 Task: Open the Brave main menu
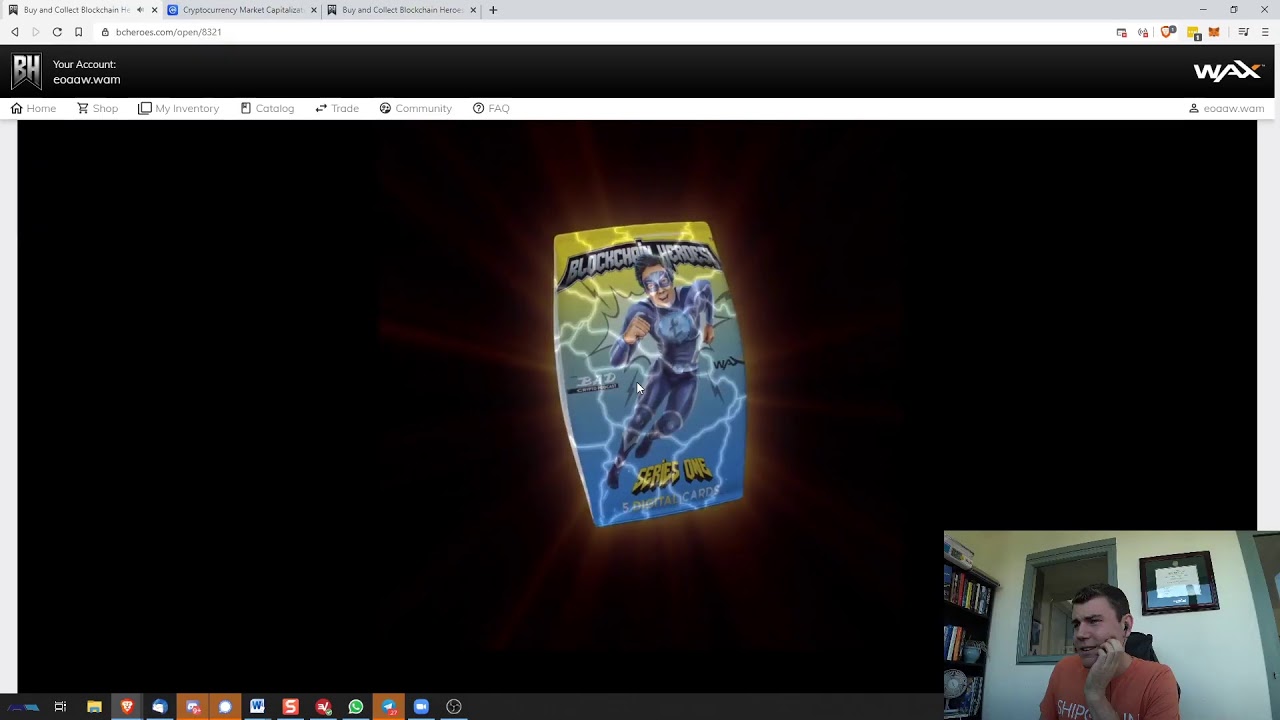[x=1265, y=32]
